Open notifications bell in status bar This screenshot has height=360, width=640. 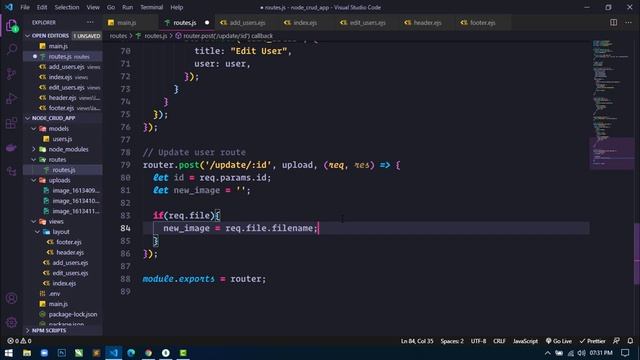pyautogui.click(x=630, y=341)
